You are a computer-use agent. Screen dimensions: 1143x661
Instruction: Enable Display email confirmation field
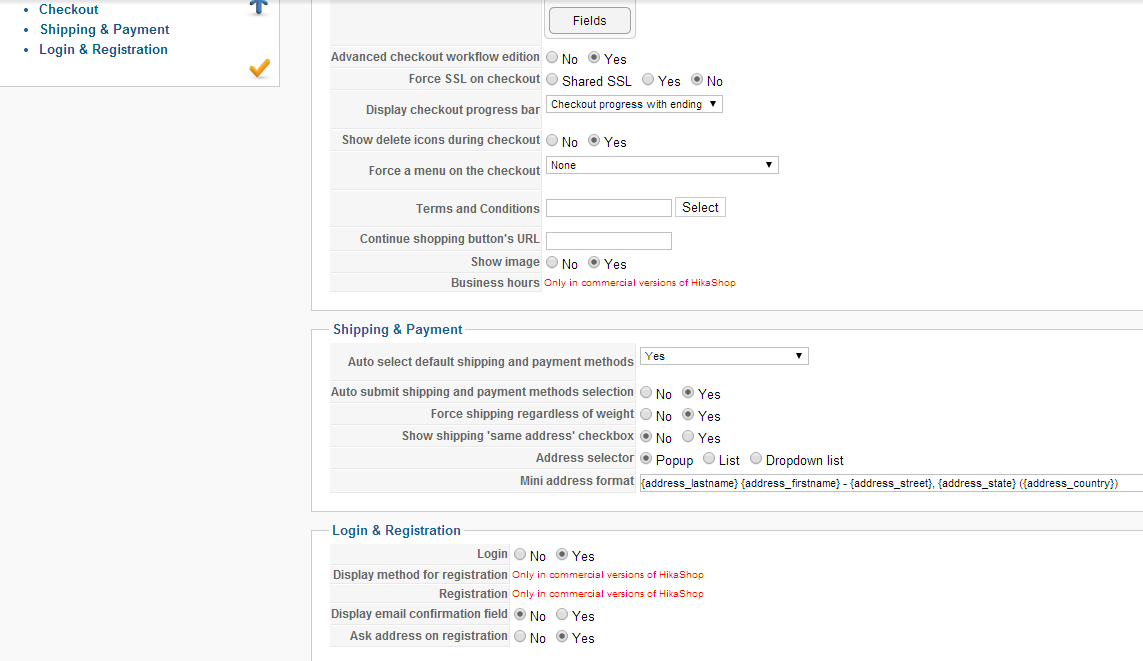tap(563, 615)
